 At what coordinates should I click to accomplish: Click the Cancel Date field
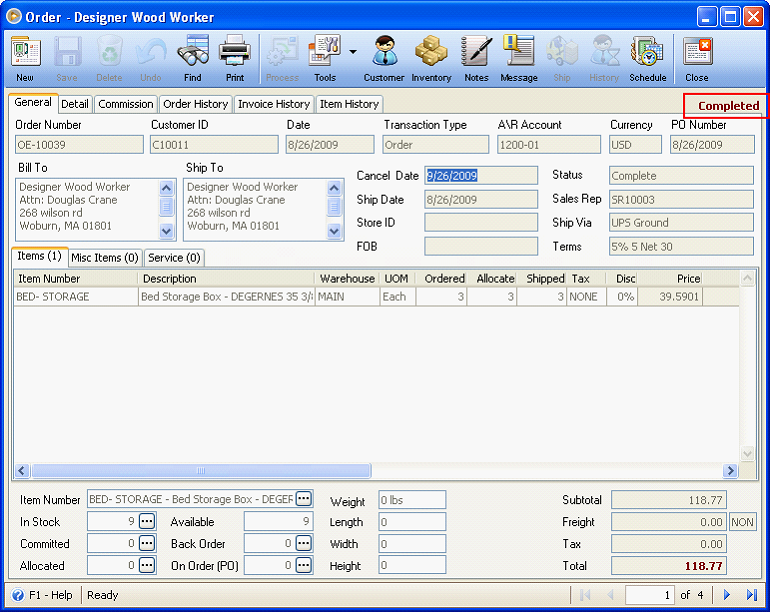[481, 175]
